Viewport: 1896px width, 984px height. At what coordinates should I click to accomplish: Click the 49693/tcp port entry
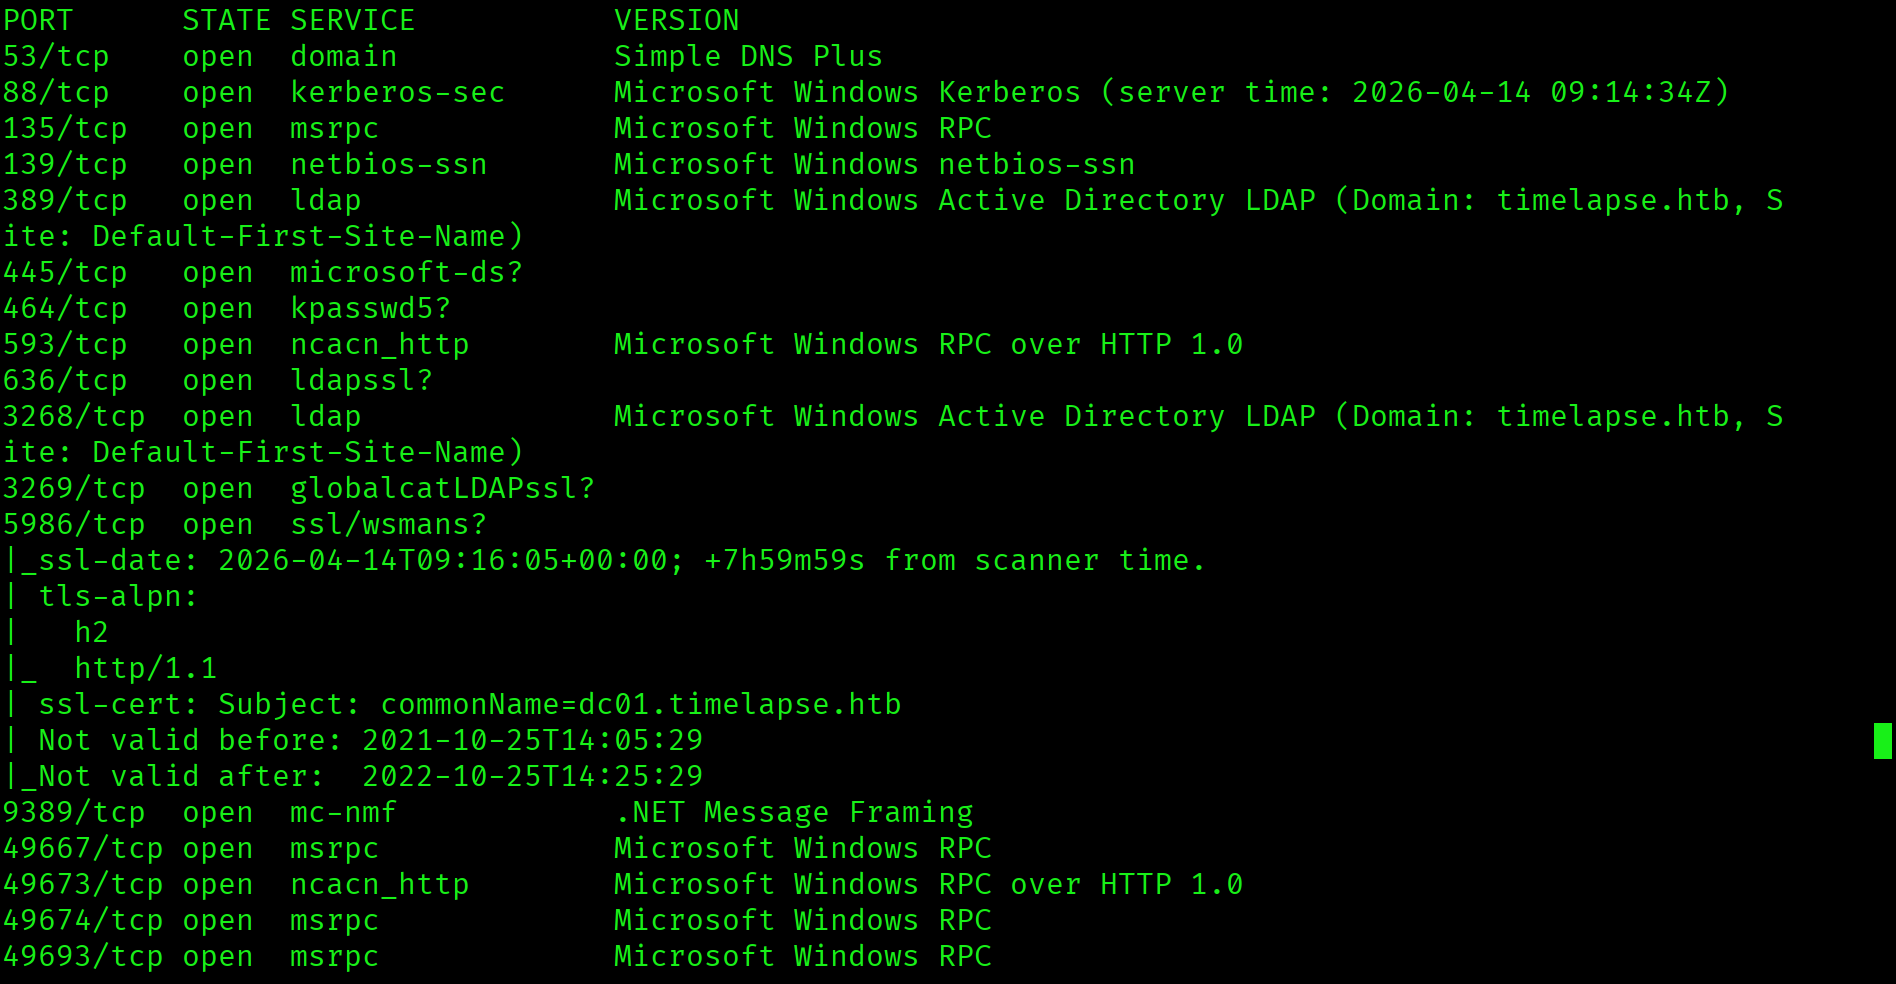pyautogui.click(x=83, y=956)
